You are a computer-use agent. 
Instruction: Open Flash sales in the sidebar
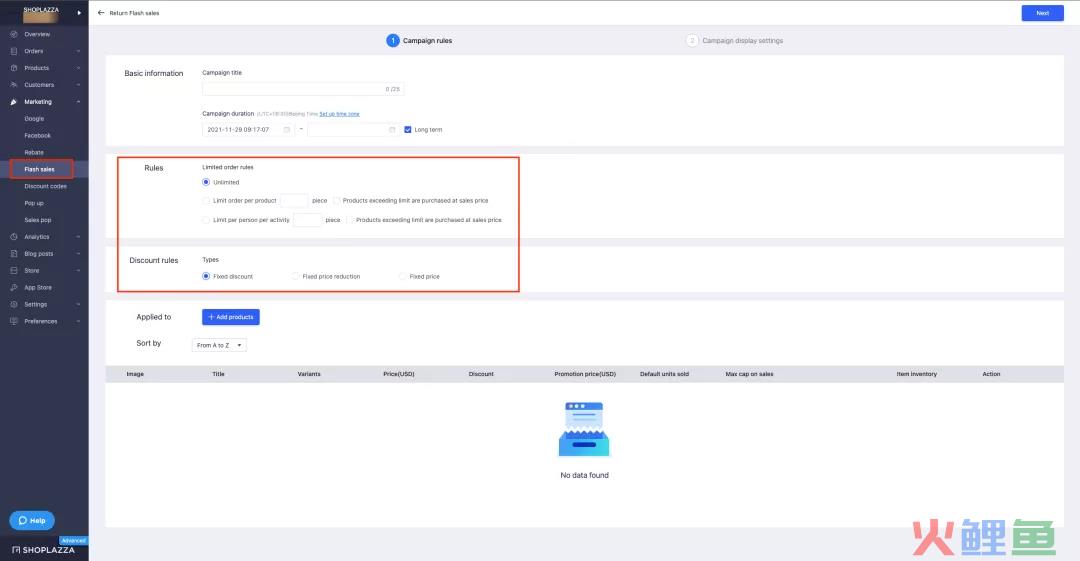click(41, 169)
